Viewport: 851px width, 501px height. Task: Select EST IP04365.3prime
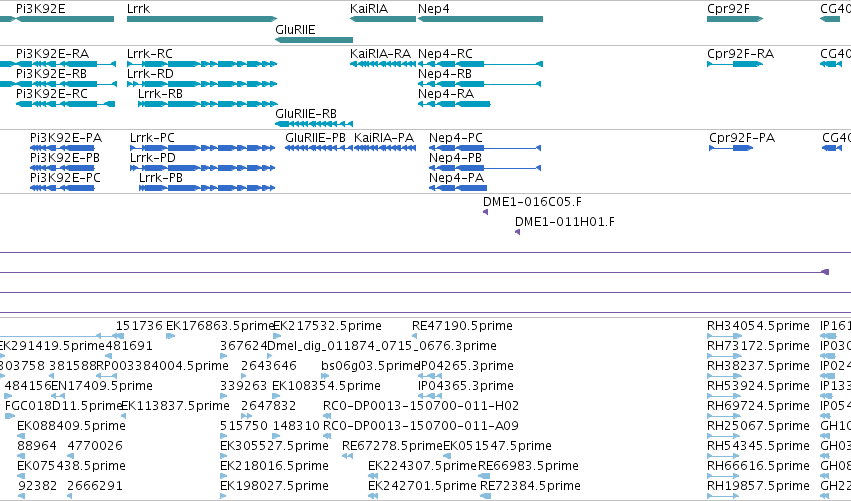429,396
